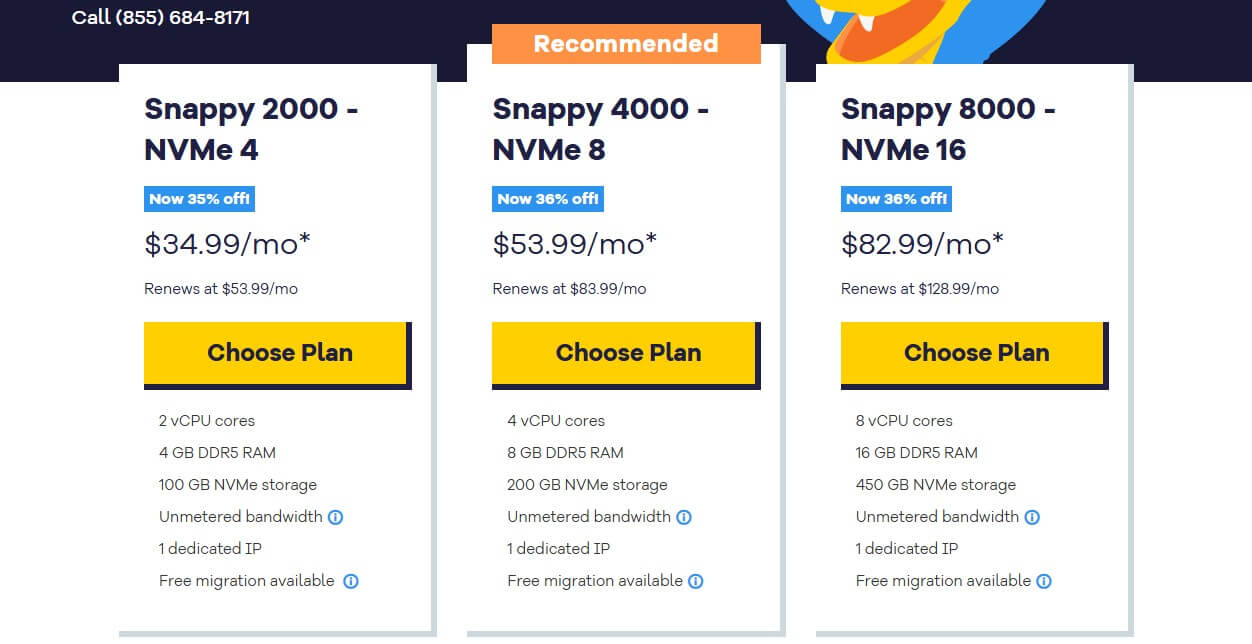Click the $53.99/mo price text
The height and width of the screenshot is (644, 1252).
[x=574, y=242]
